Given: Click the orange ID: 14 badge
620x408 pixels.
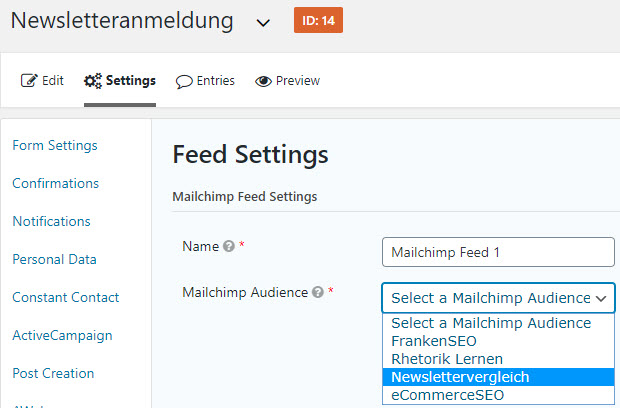Looking at the screenshot, I should 318,20.
